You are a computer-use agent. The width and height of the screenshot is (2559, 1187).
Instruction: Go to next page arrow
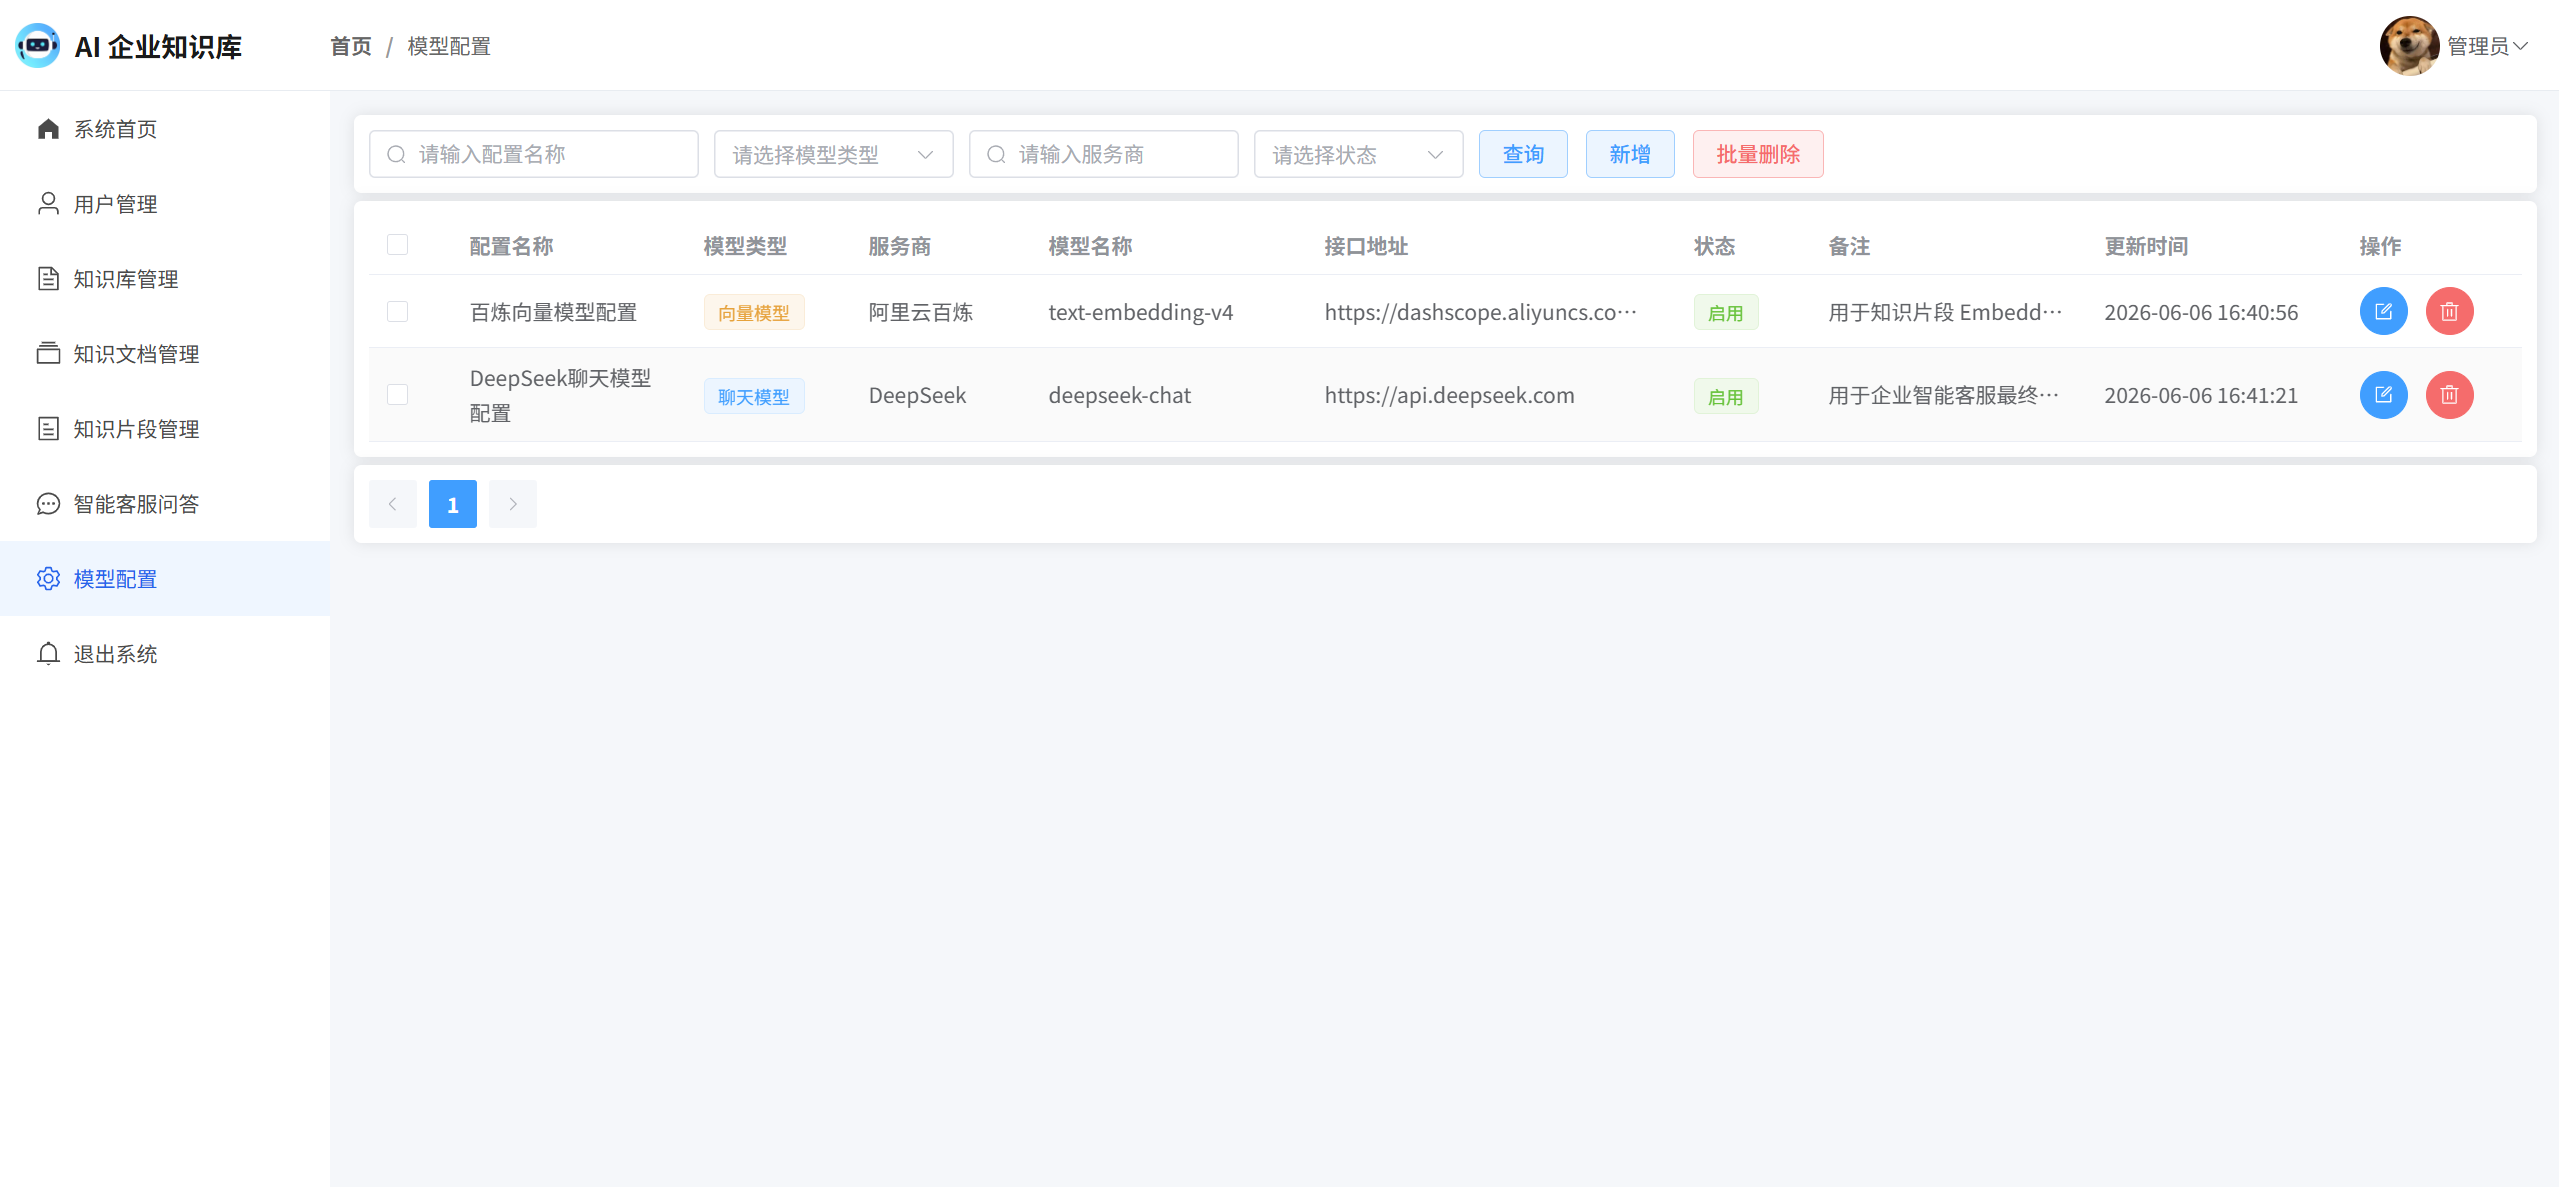click(x=513, y=504)
